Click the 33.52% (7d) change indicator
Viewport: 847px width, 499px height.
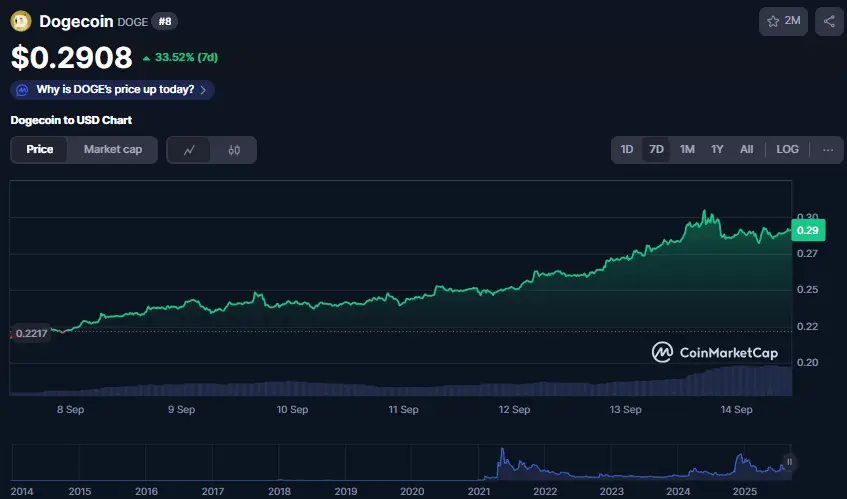click(180, 57)
